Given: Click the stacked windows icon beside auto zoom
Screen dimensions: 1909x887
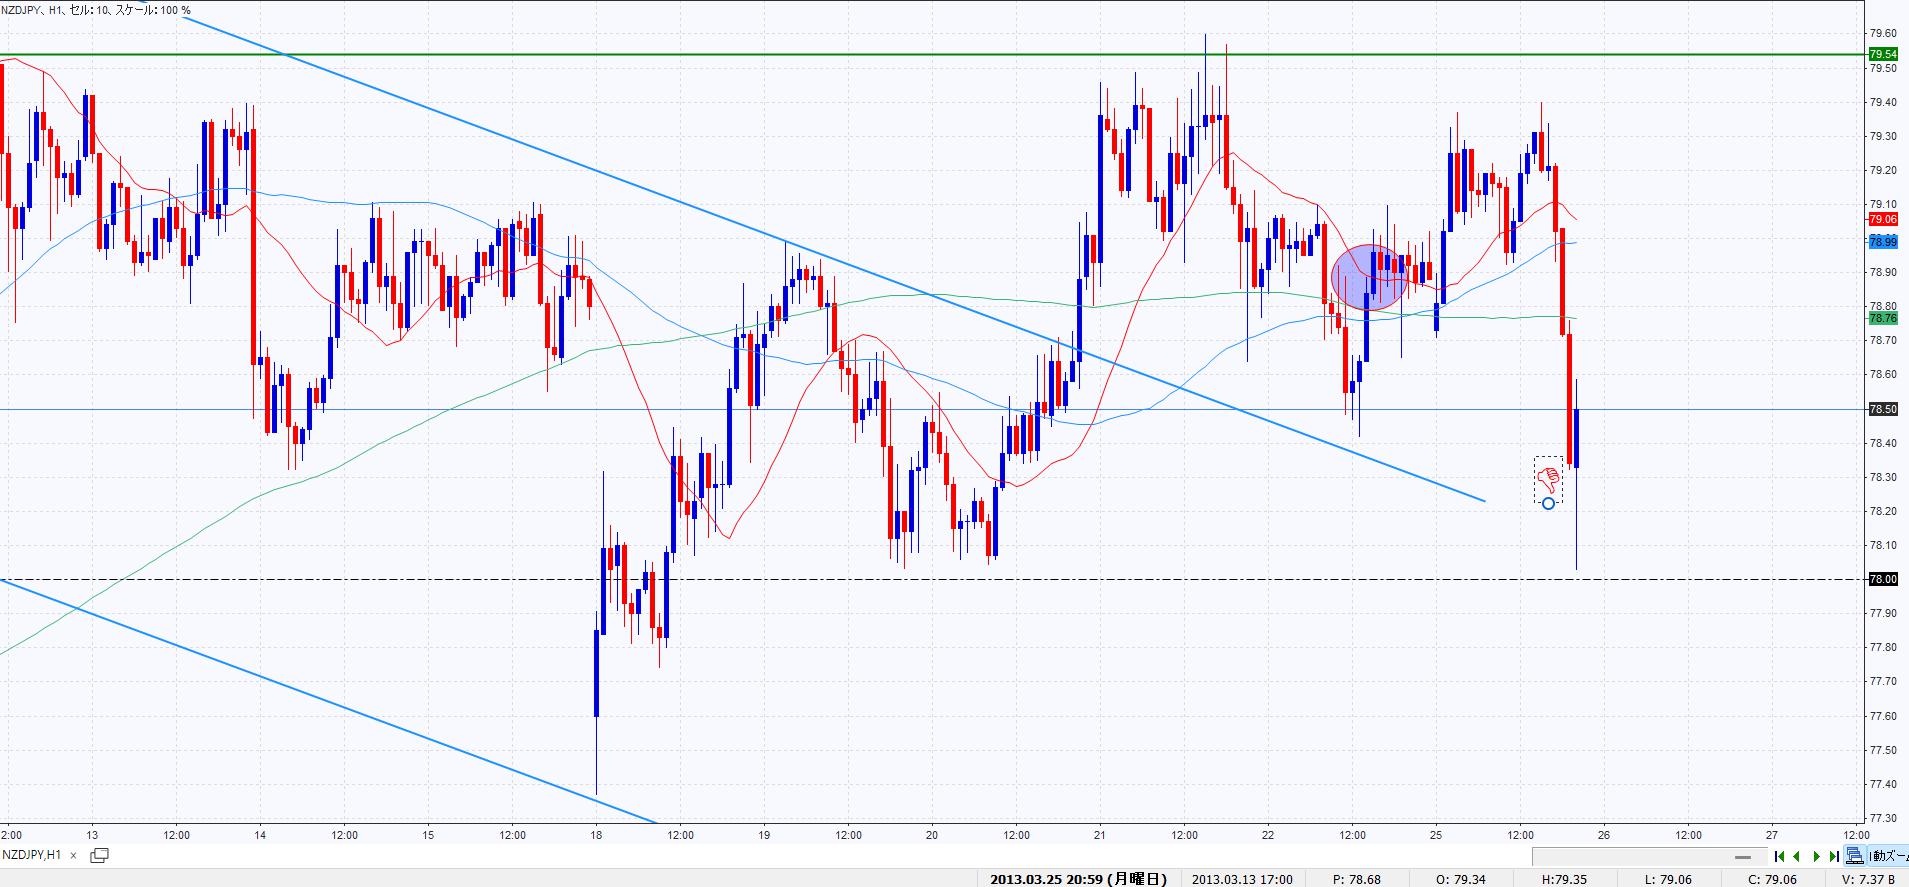Looking at the screenshot, I should pos(1856,856).
